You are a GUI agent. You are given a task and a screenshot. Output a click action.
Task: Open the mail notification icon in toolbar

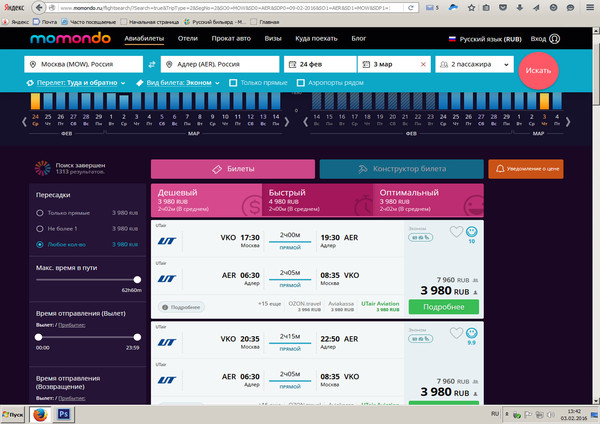[x=432, y=8]
